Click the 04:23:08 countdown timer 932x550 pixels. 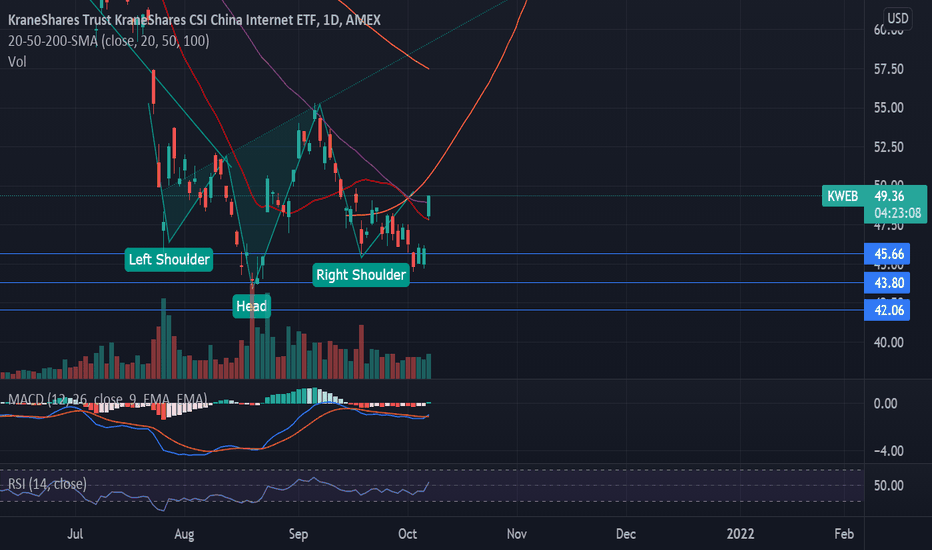(x=897, y=213)
